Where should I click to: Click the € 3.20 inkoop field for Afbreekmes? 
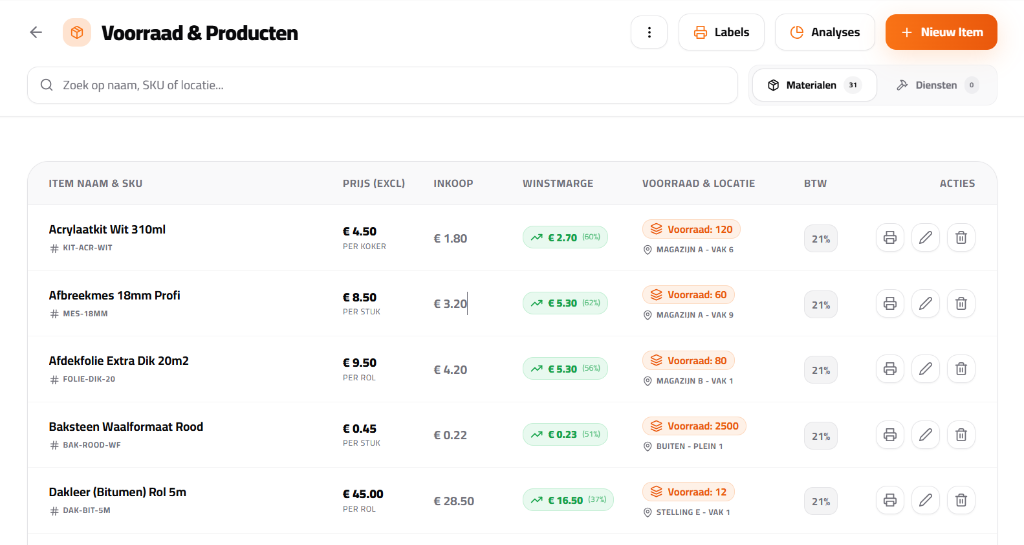coord(451,304)
